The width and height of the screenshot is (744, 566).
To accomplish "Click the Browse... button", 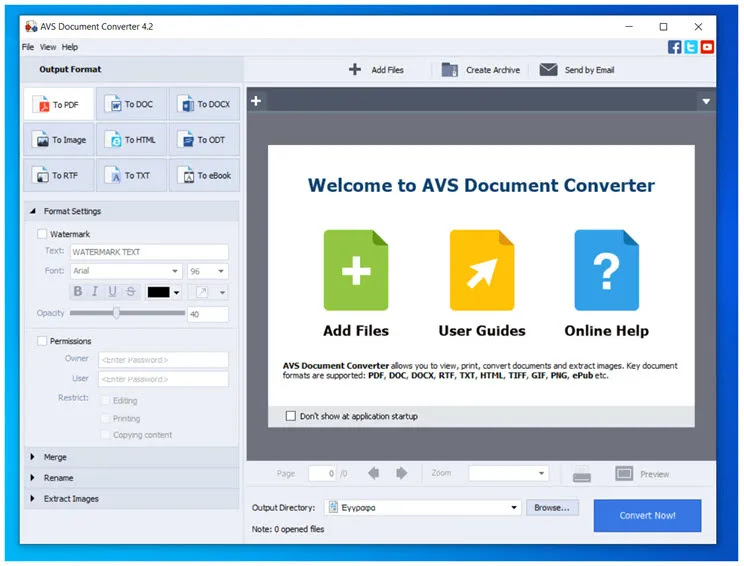I will tap(552, 508).
